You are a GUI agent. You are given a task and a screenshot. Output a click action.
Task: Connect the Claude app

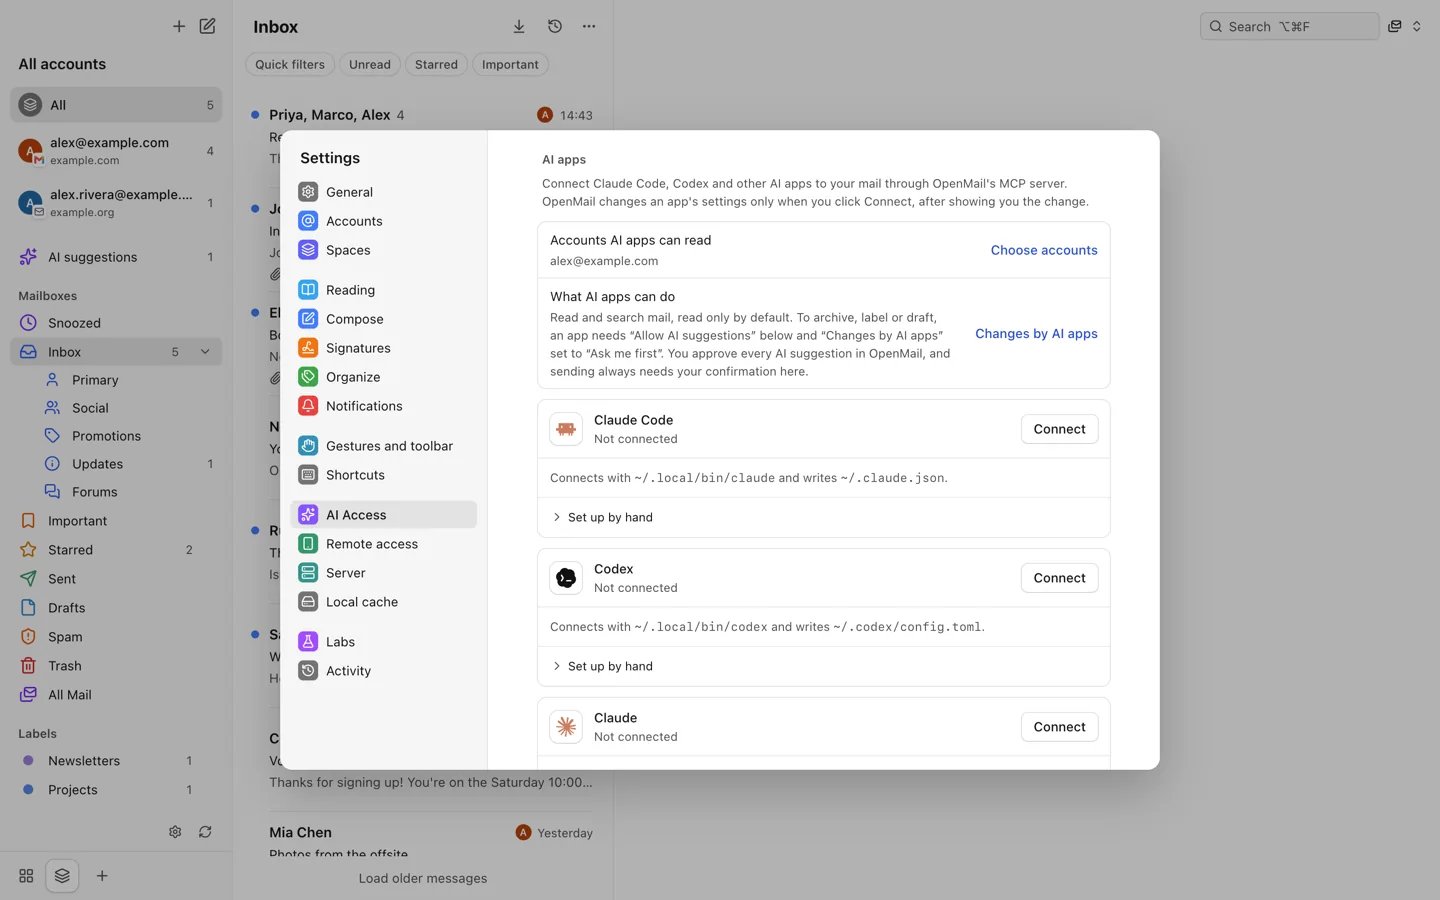tap(1059, 727)
